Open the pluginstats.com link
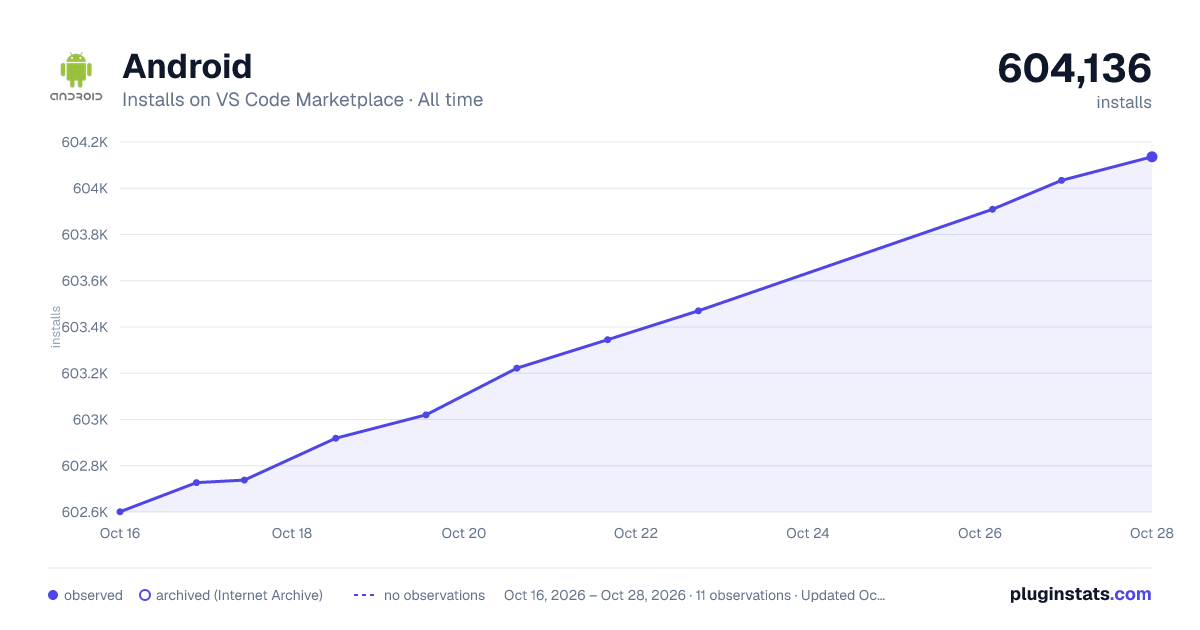Viewport: 1200px width, 630px height. point(1080,594)
